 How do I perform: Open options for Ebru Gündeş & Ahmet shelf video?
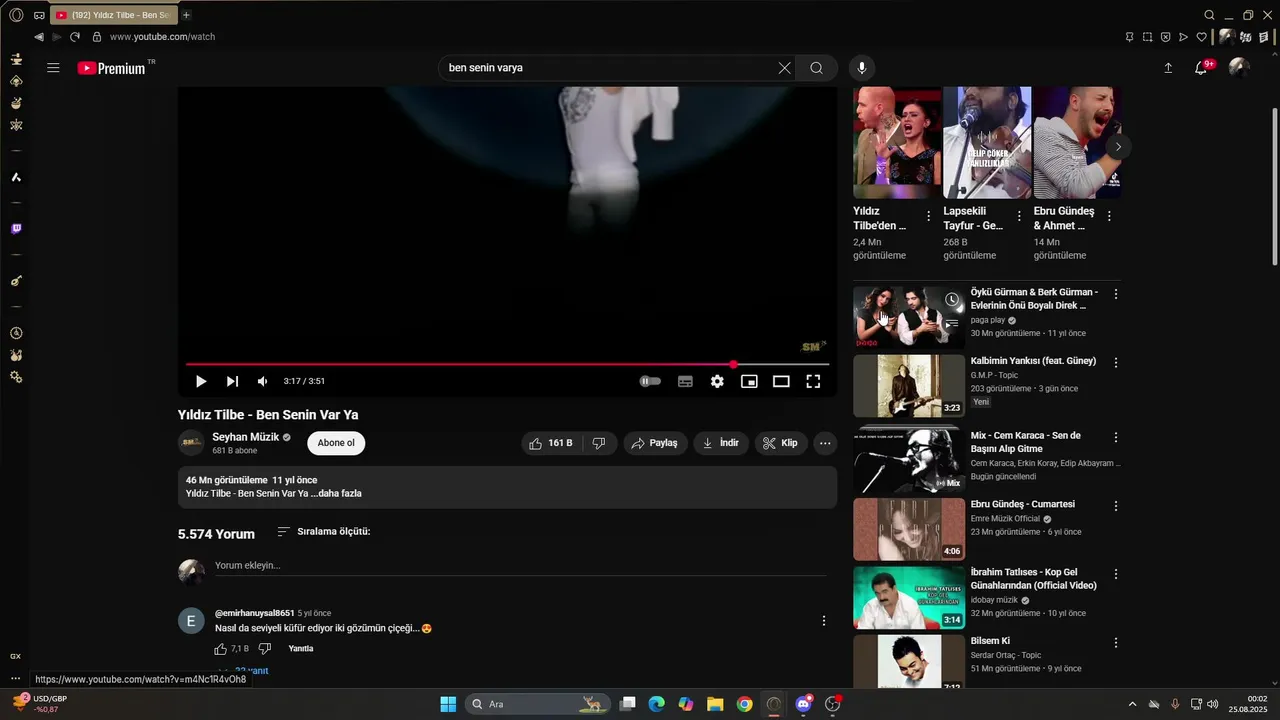coord(1108,216)
